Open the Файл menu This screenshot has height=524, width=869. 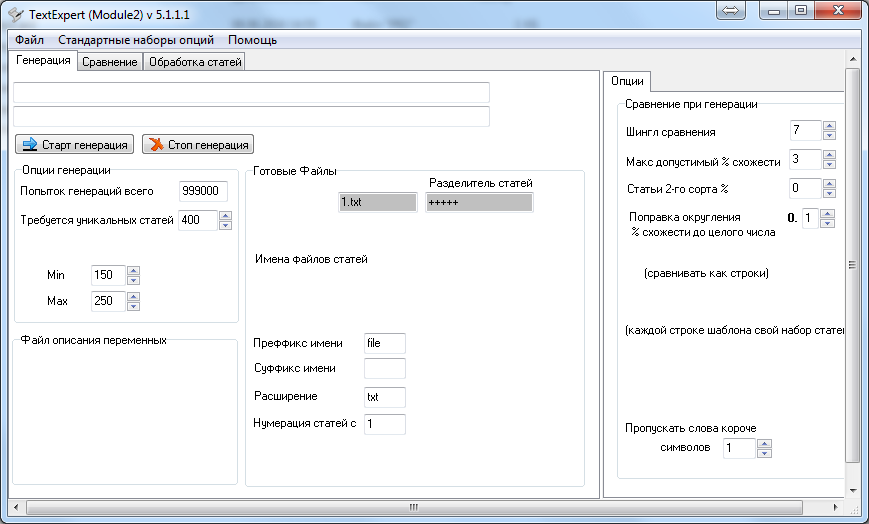point(29,40)
